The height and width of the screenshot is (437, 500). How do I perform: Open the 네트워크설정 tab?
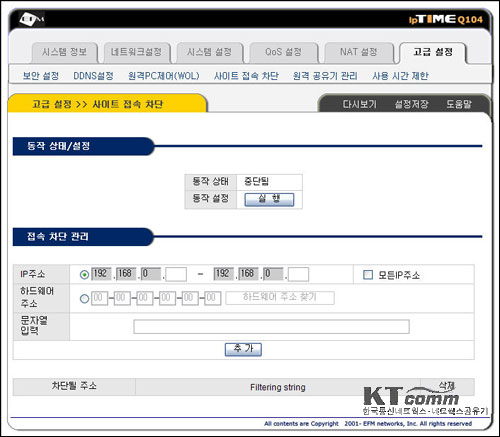tap(136, 52)
